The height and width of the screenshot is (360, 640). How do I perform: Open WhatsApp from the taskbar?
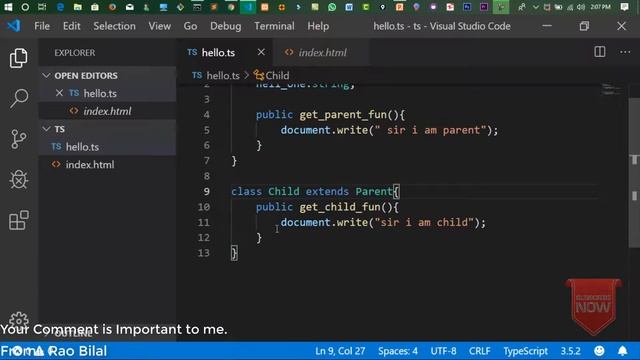click(332, 7)
